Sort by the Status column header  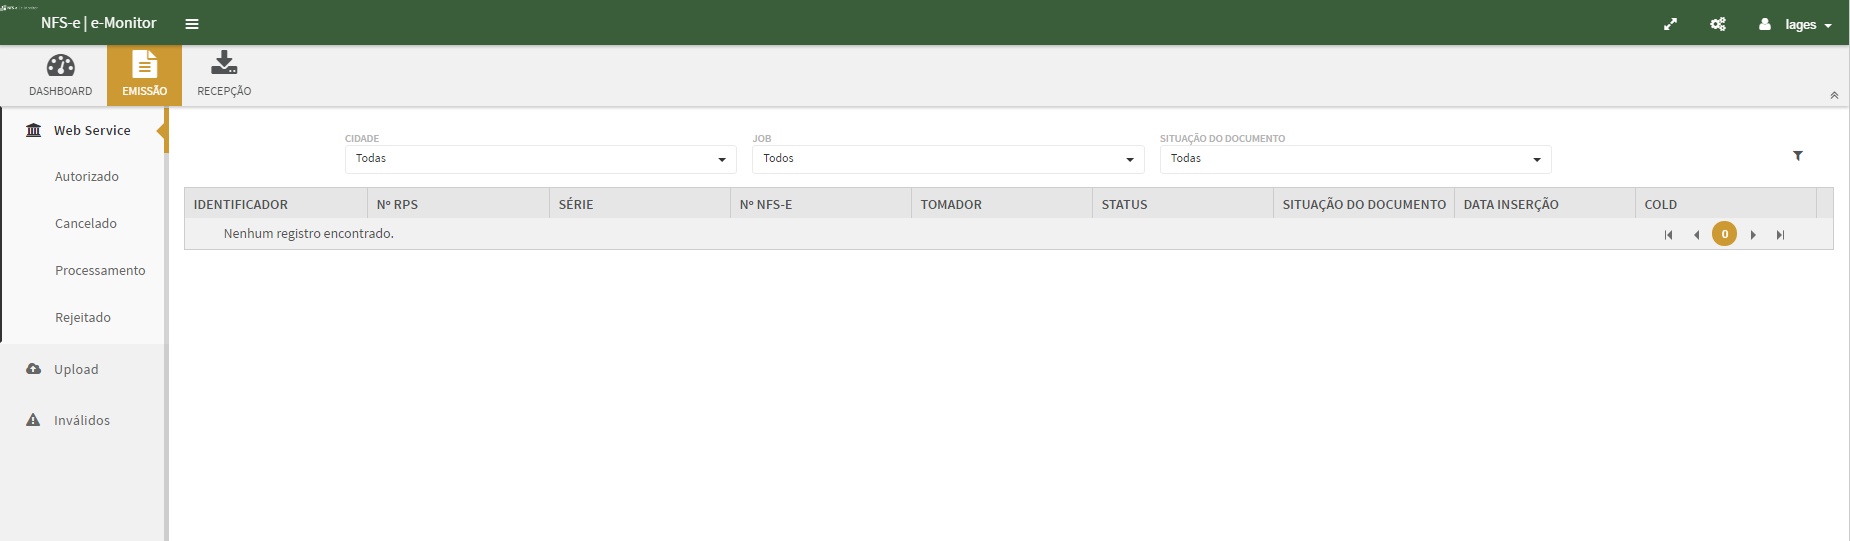(1183, 204)
